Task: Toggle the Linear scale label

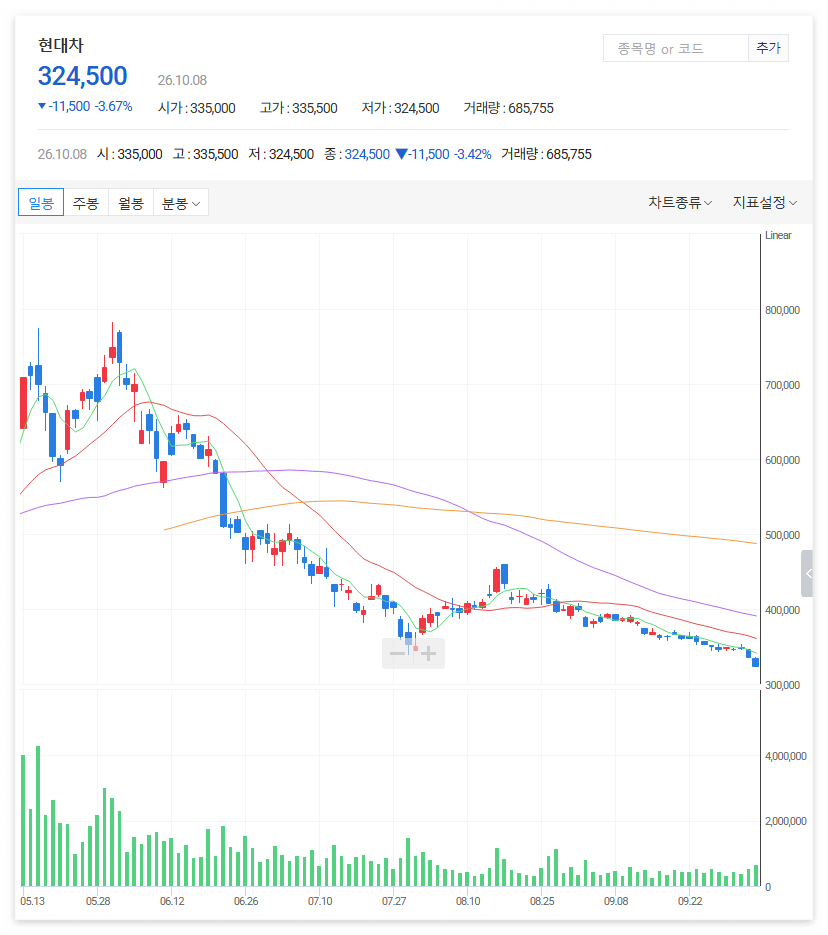Action: pyautogui.click(x=778, y=236)
